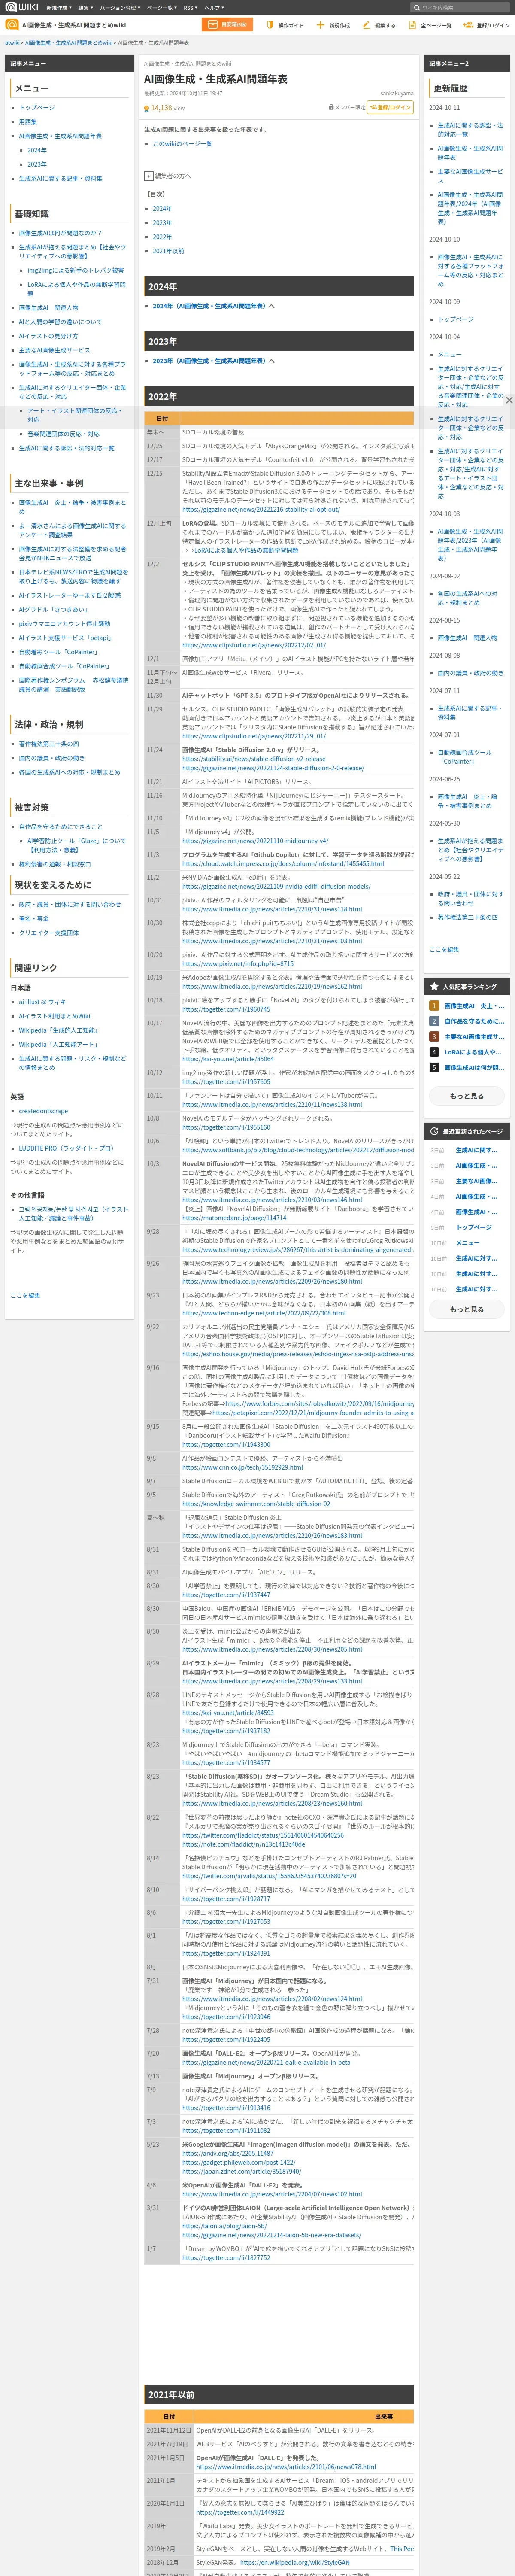Open 画像生成AI 炎上・論争・被害事例まとめ left link
515x2576 pixels.
coord(72,507)
